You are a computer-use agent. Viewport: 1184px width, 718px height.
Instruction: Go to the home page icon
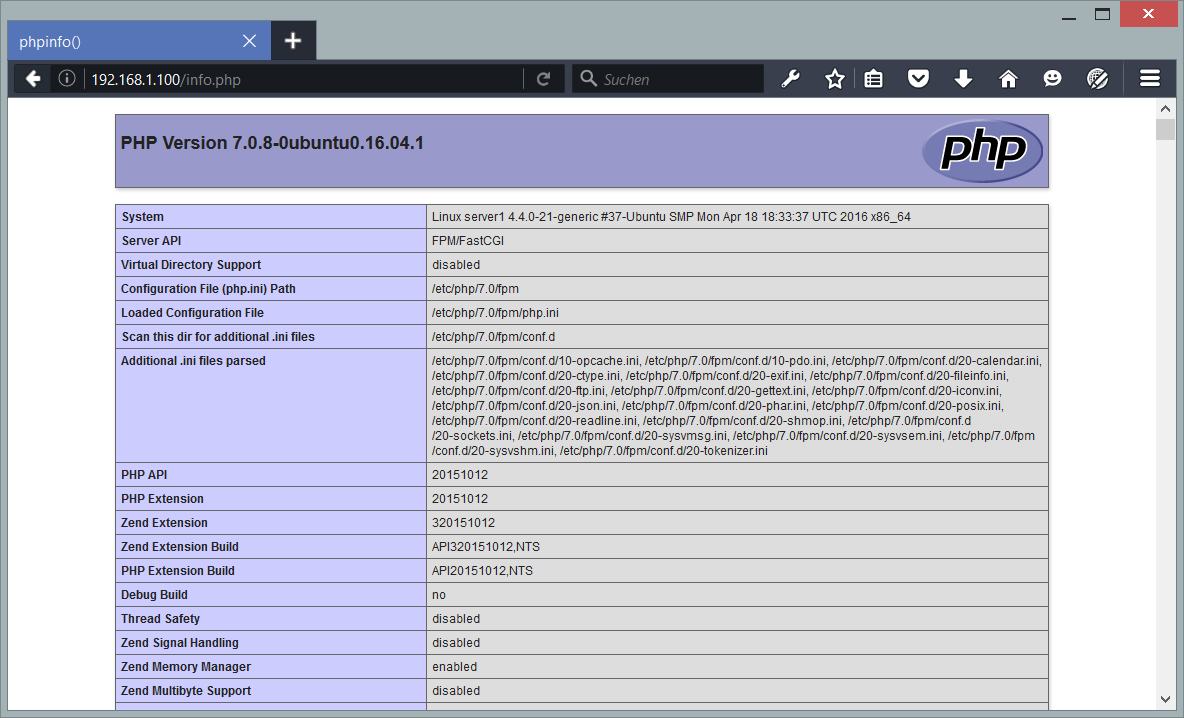point(1008,79)
